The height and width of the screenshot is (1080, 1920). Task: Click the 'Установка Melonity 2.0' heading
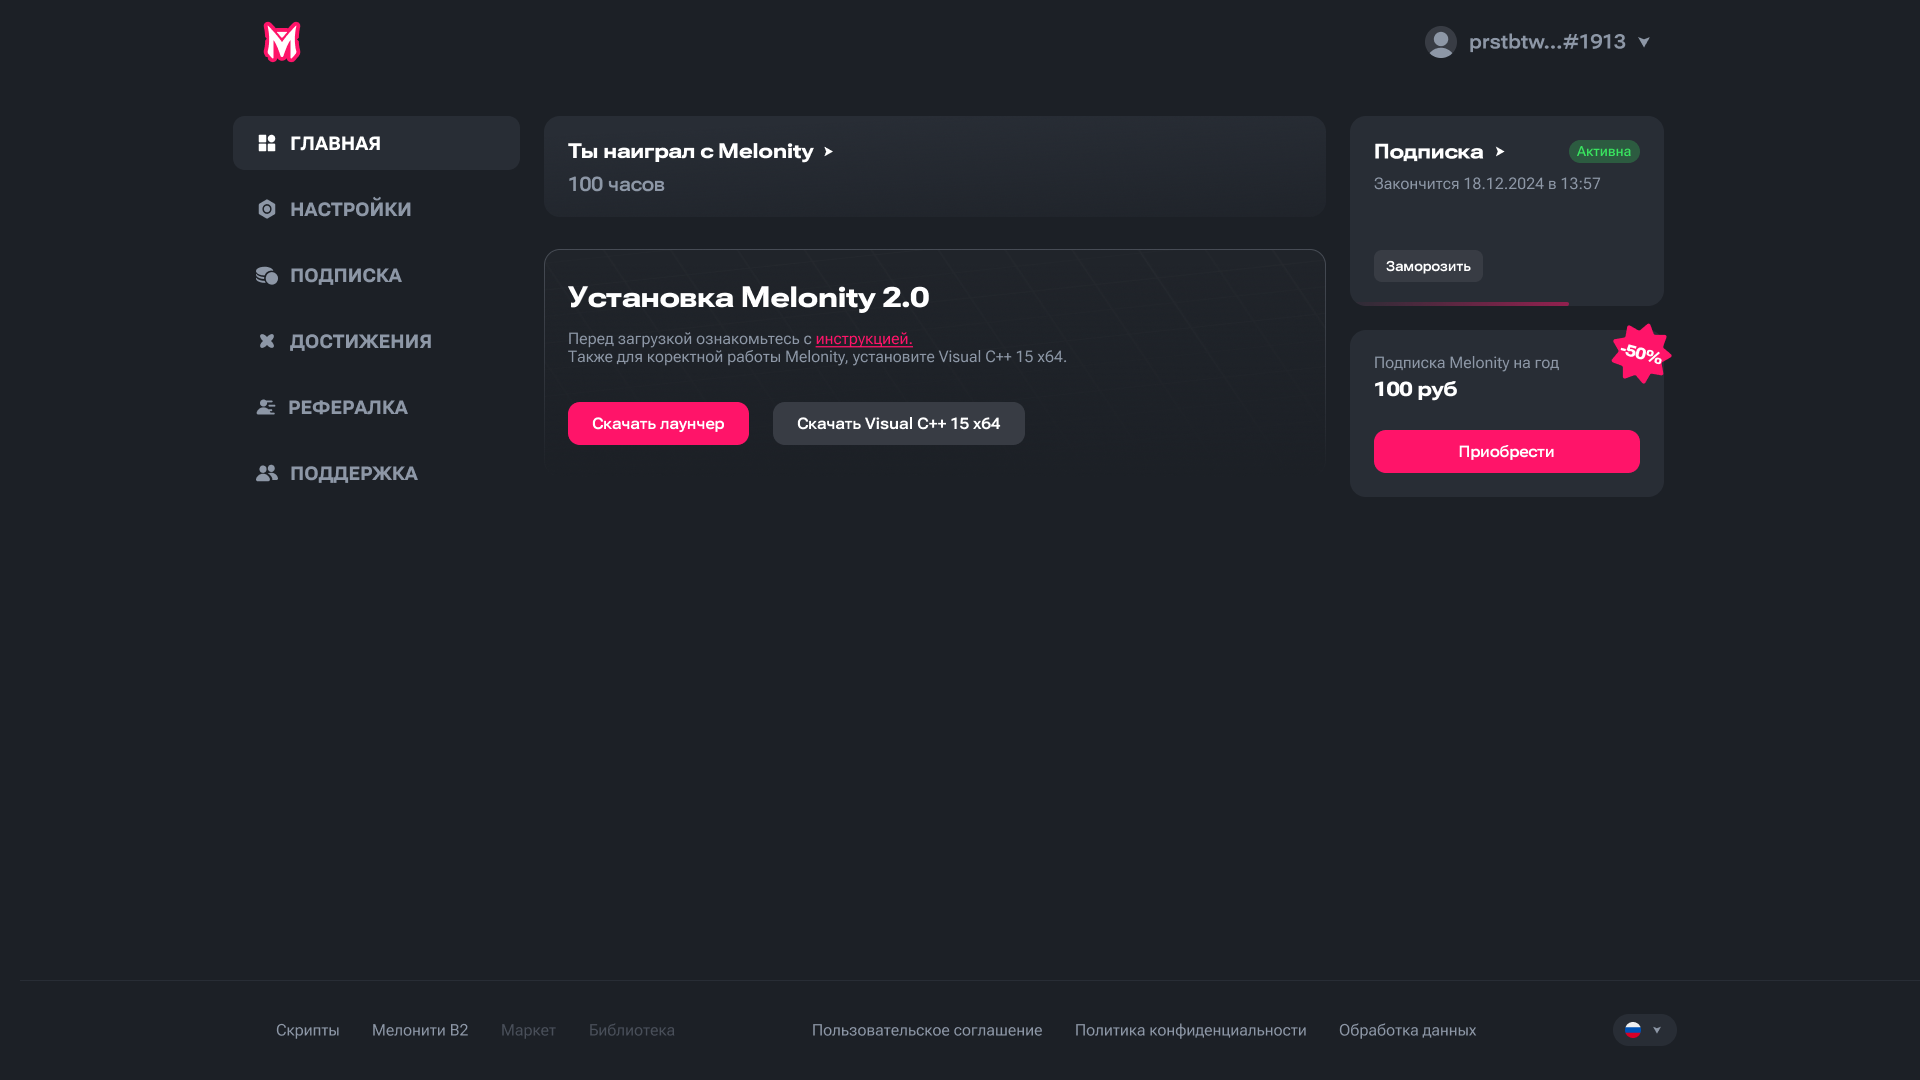tap(749, 297)
